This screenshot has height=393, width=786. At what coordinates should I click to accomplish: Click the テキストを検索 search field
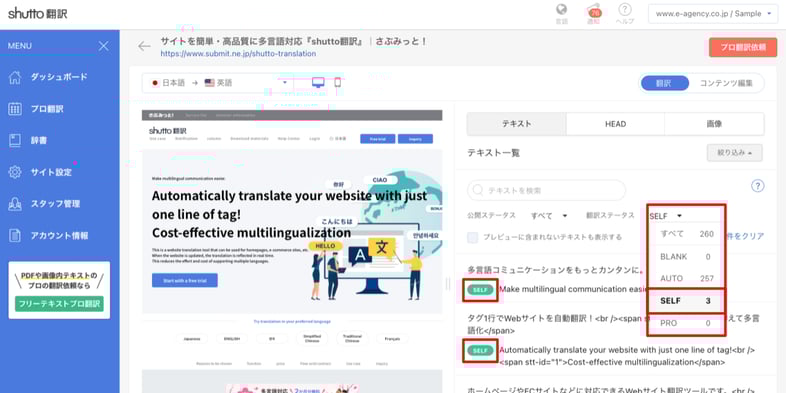(x=546, y=190)
